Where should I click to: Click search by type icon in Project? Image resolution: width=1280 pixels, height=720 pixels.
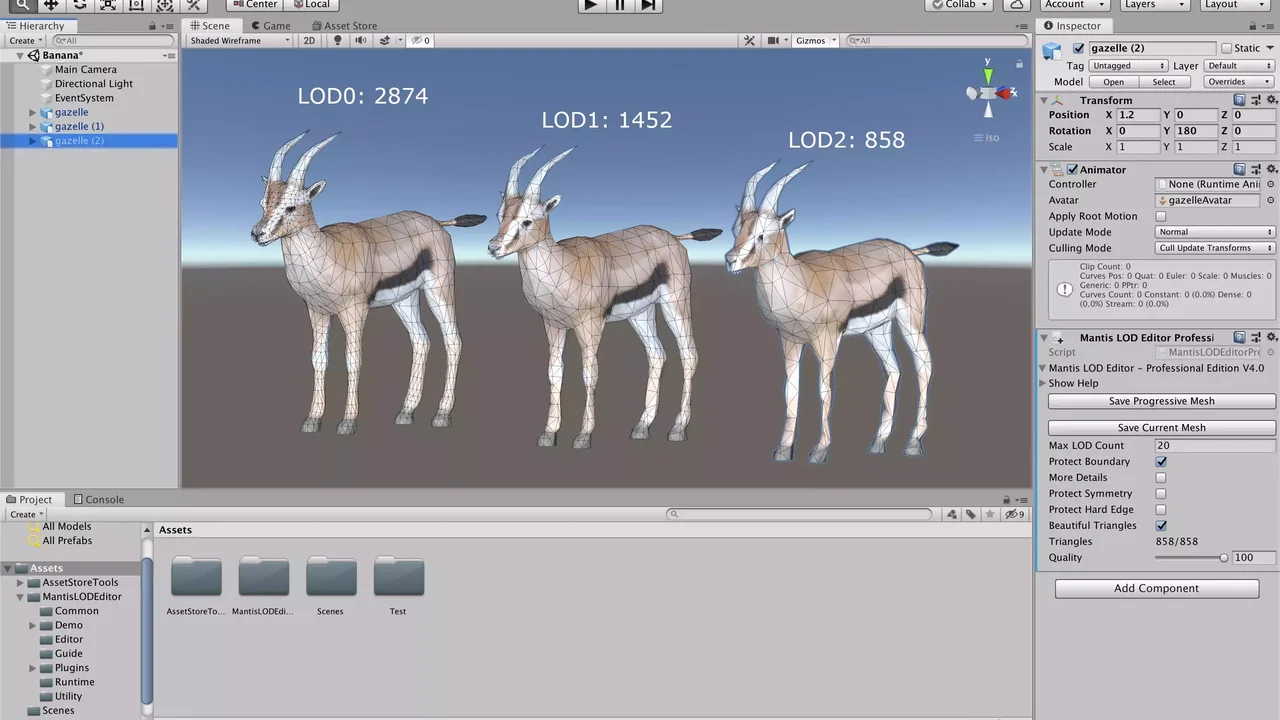952,514
